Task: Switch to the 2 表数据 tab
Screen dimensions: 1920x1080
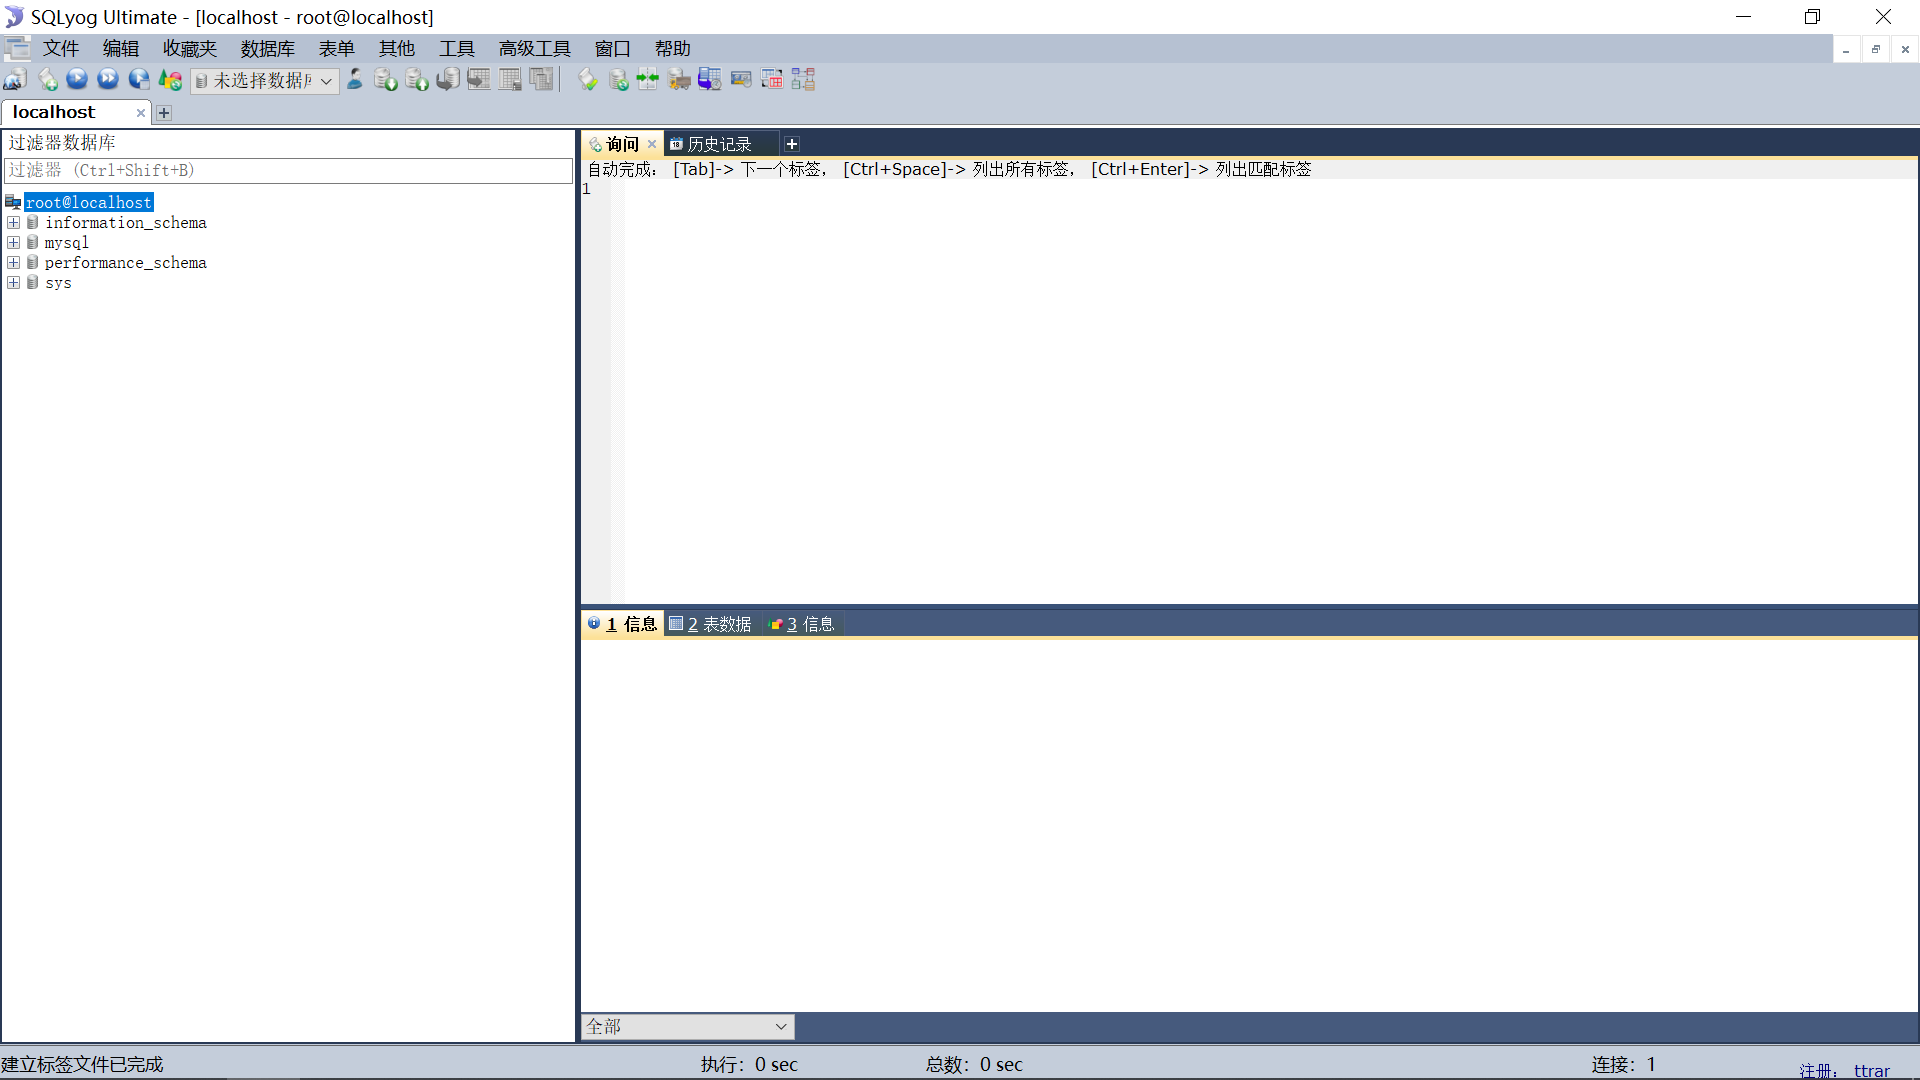Action: tap(711, 624)
